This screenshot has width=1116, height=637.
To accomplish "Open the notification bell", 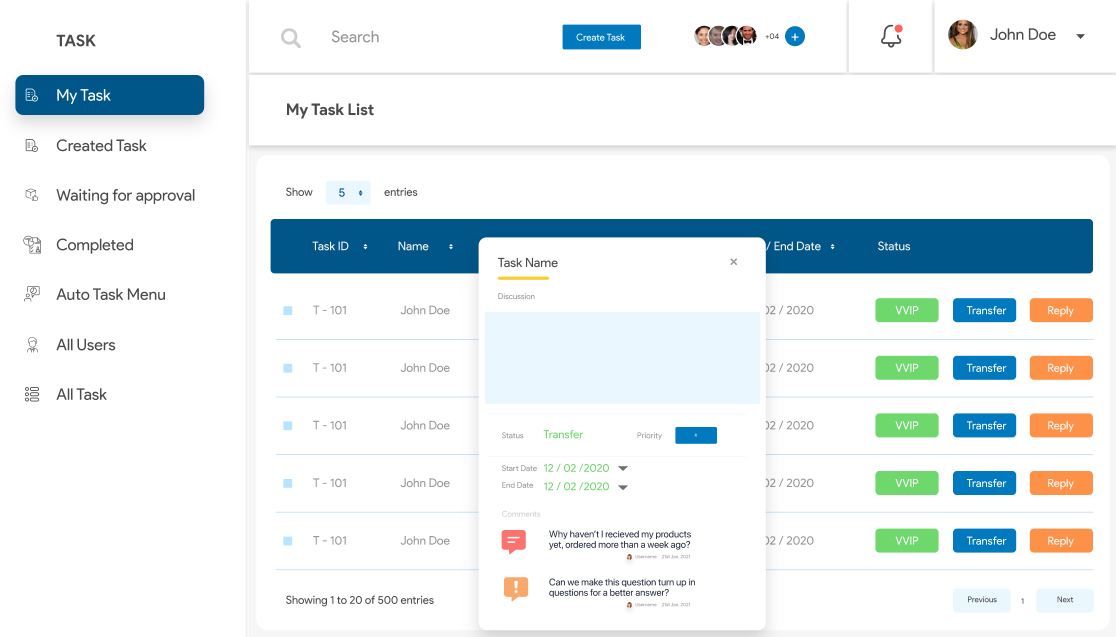I will pyautogui.click(x=890, y=35).
